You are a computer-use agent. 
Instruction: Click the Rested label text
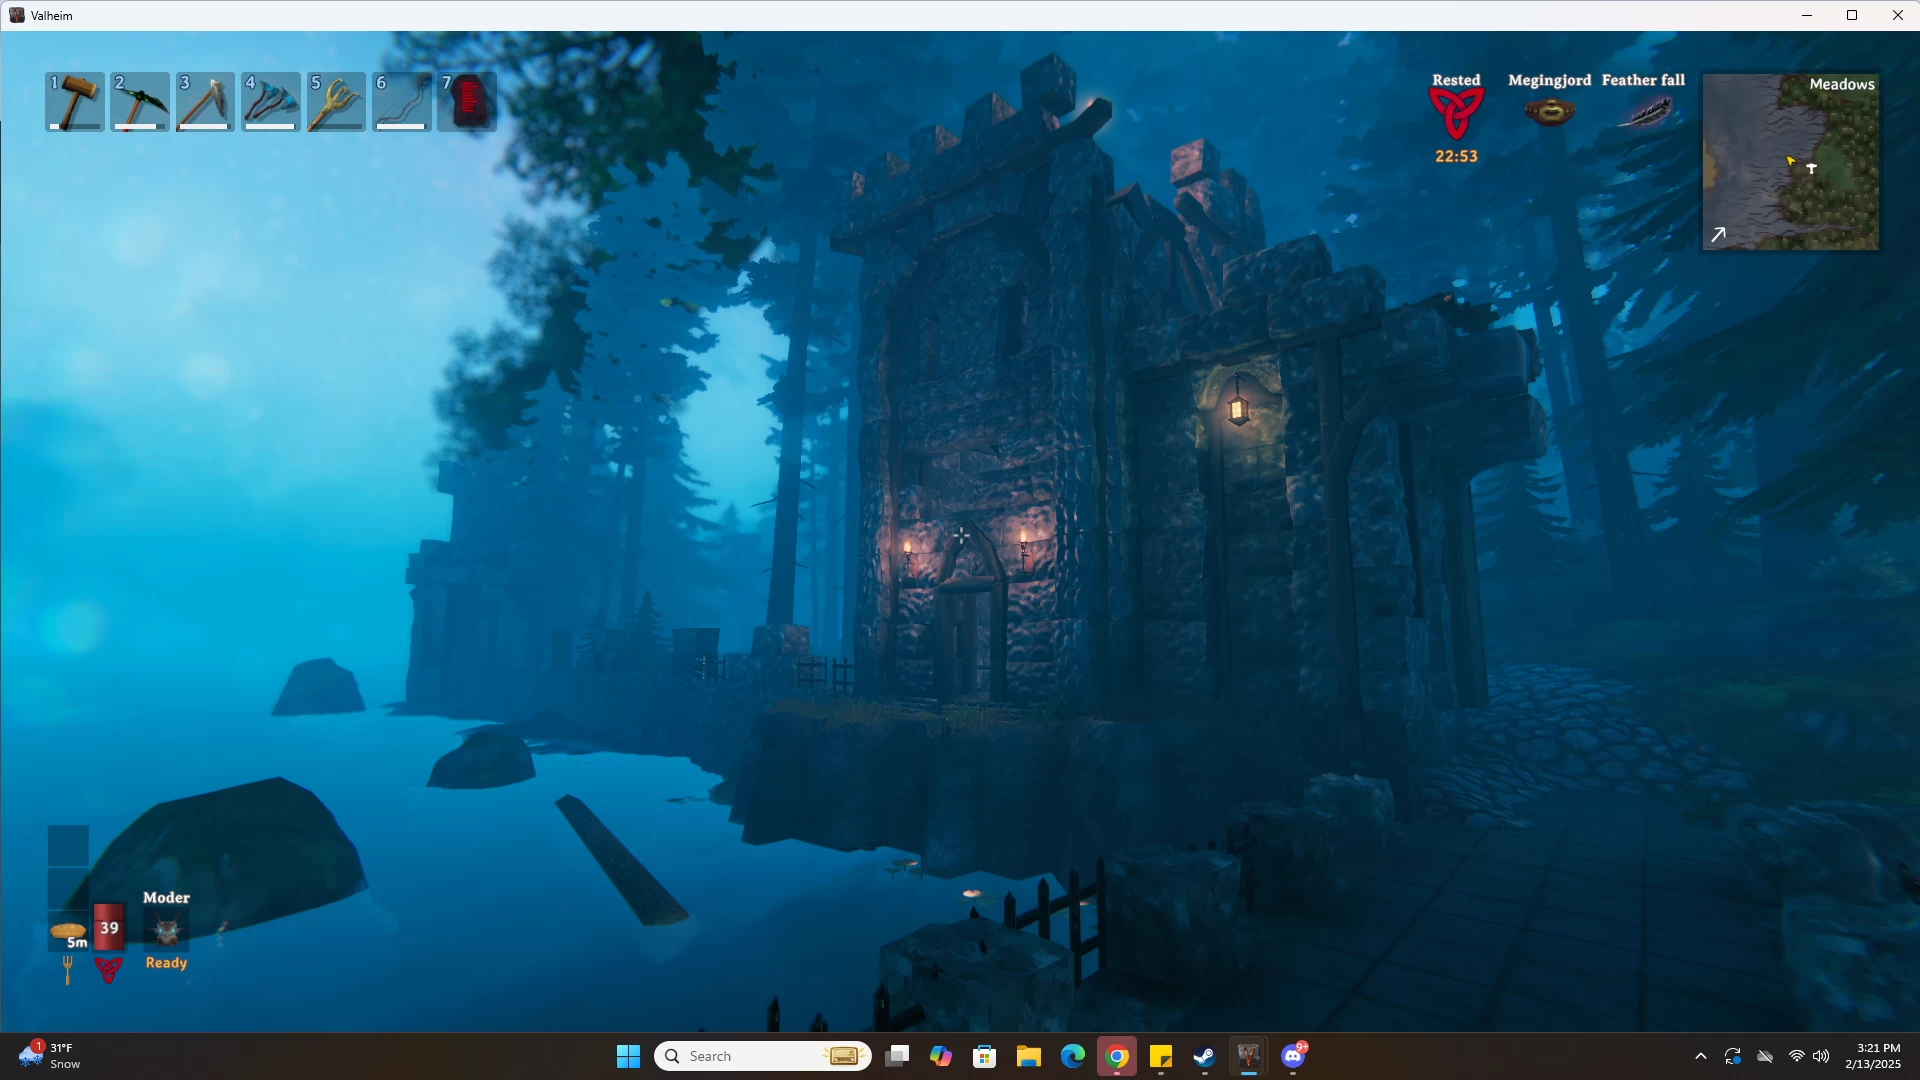(x=1456, y=80)
